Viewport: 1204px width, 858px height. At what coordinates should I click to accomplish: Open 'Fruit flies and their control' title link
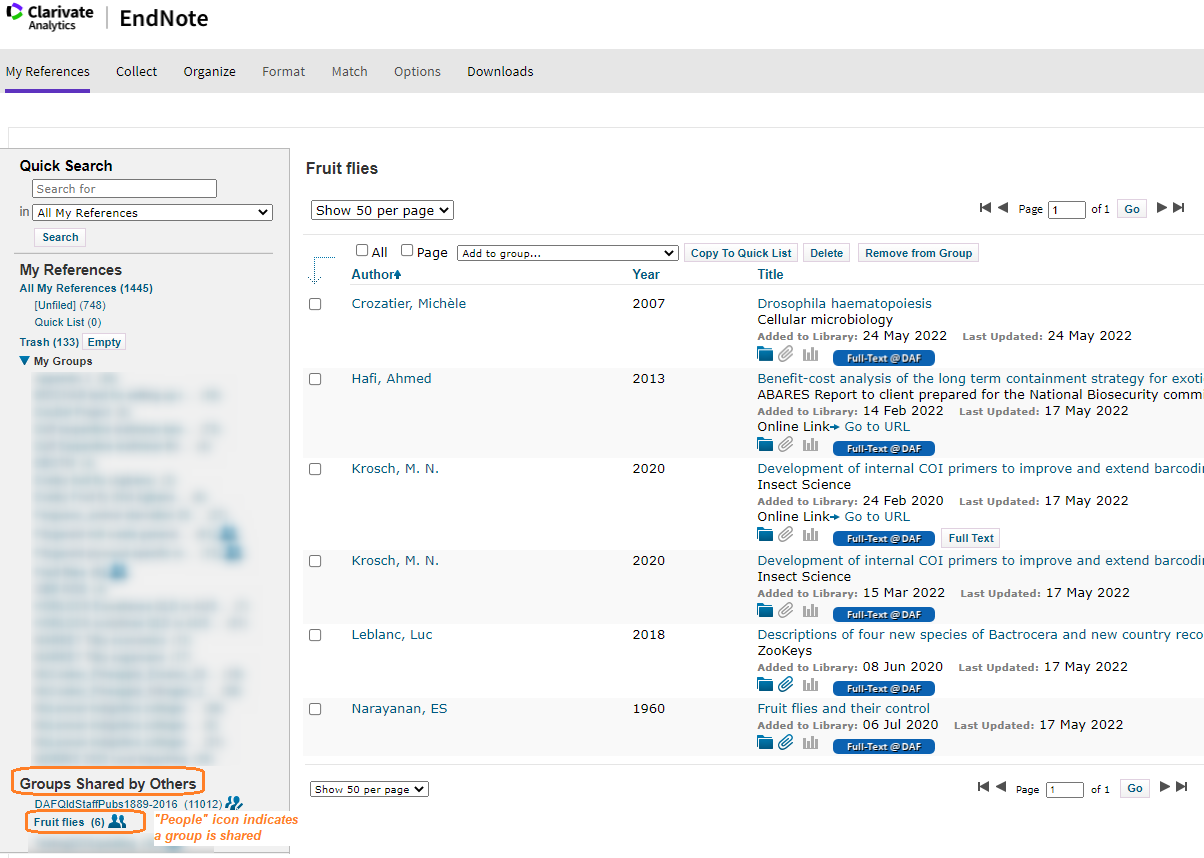pyautogui.click(x=843, y=708)
